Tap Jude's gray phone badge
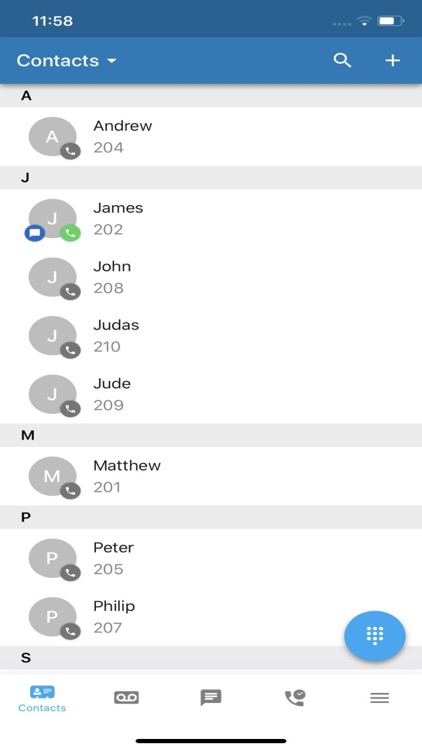The image size is (422, 750). coord(70,409)
